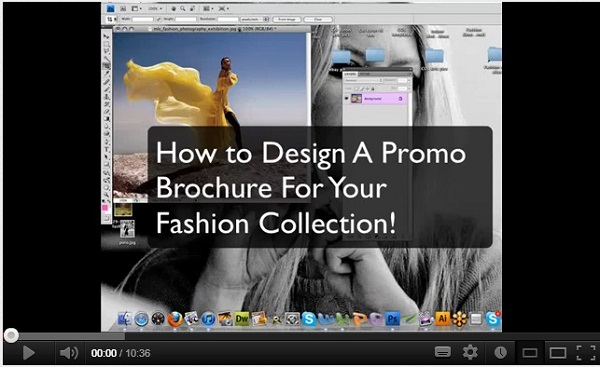
Task: Select the Move tool in the toolbox
Action: (x=106, y=36)
